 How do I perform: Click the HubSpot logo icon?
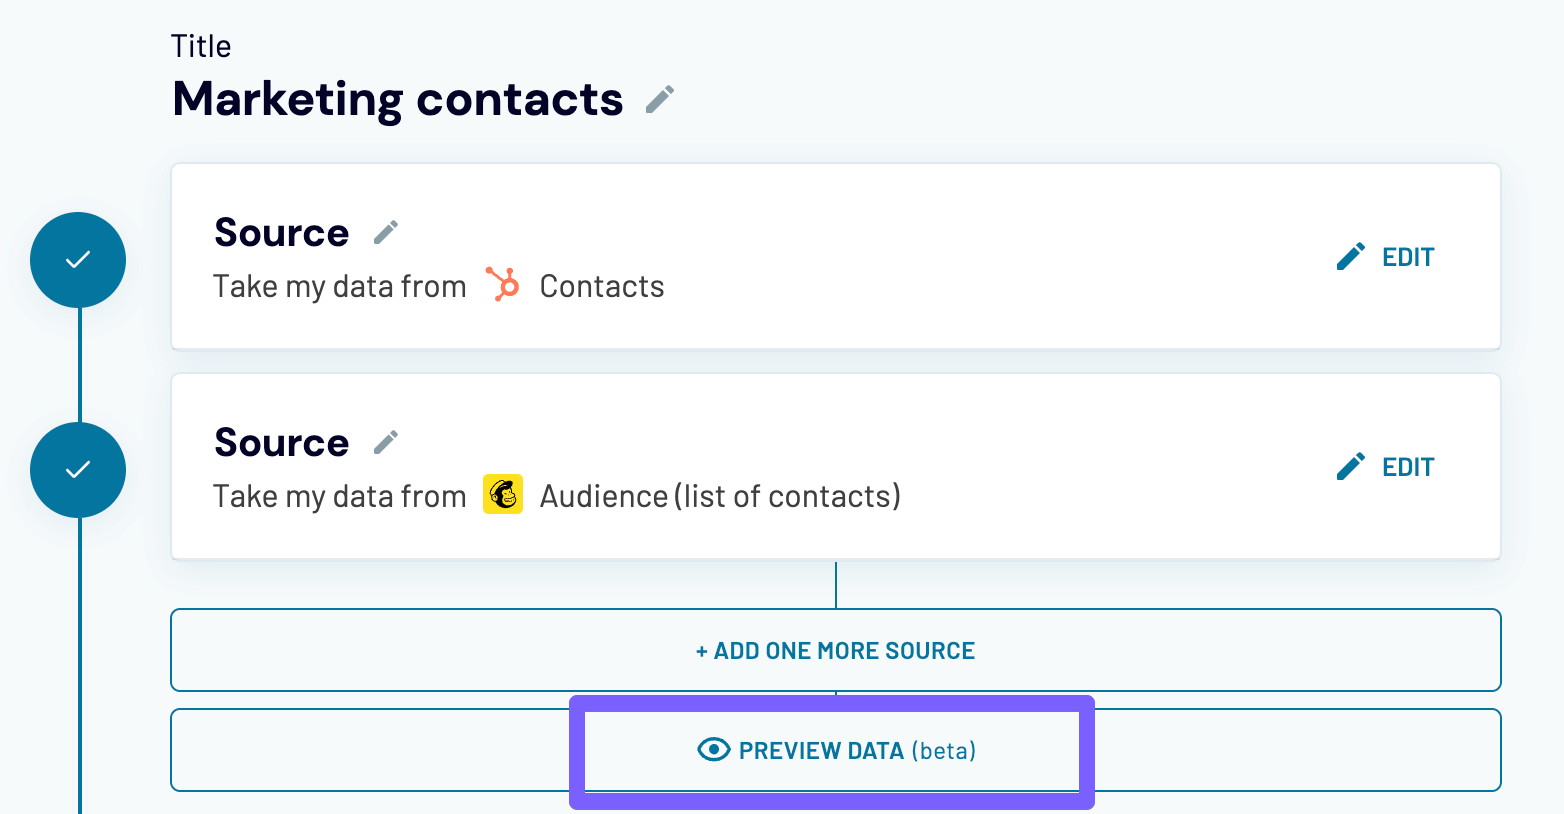click(x=503, y=285)
